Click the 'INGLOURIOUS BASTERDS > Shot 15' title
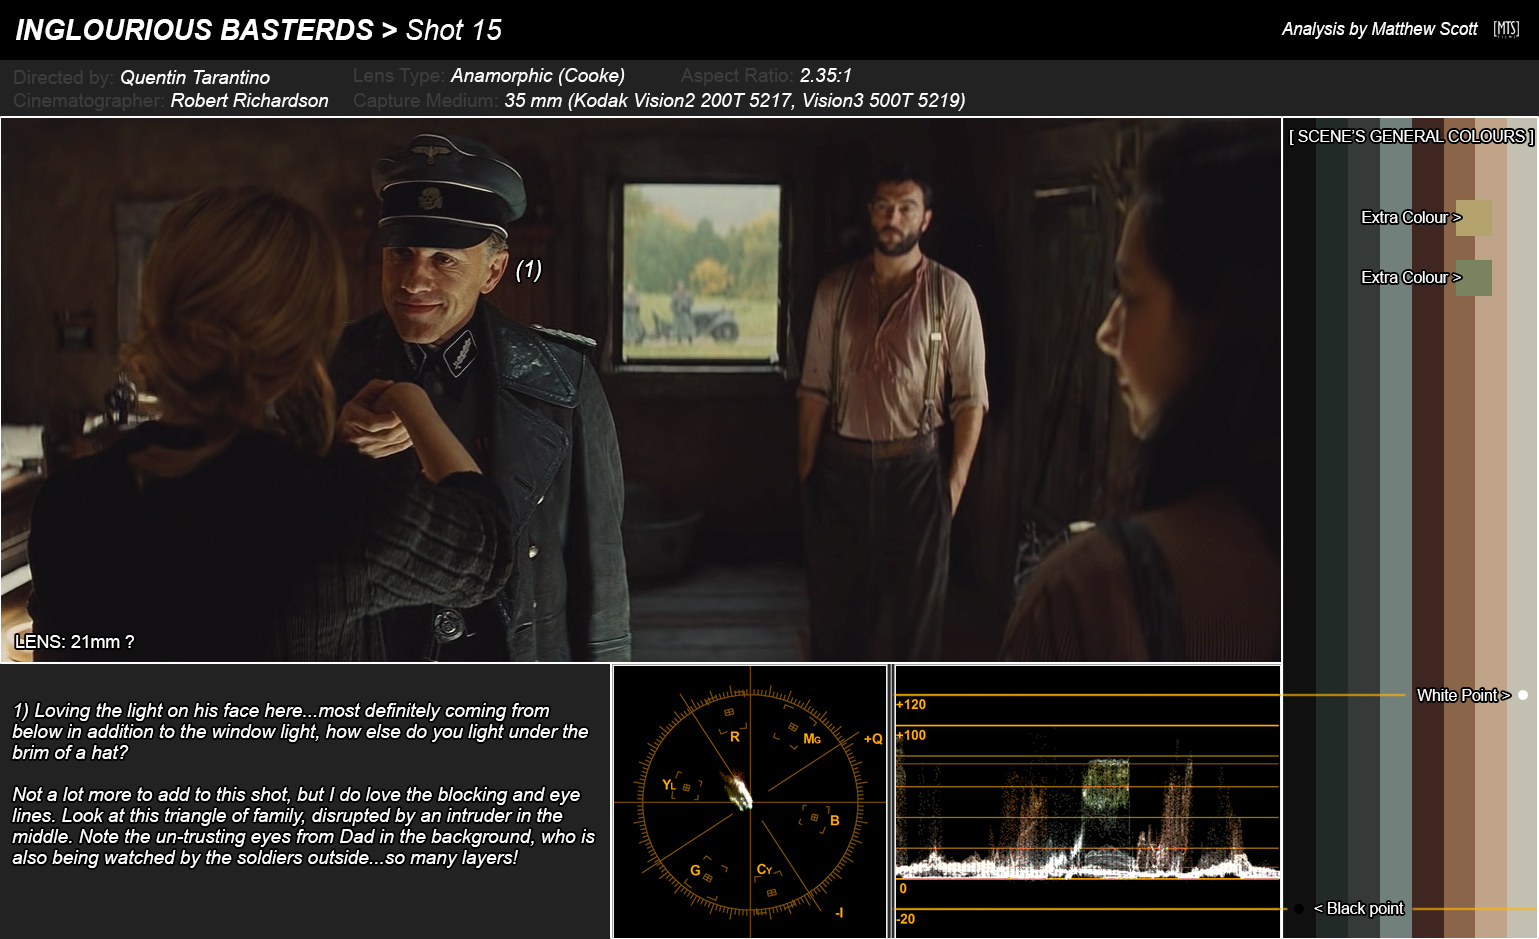 259,30
